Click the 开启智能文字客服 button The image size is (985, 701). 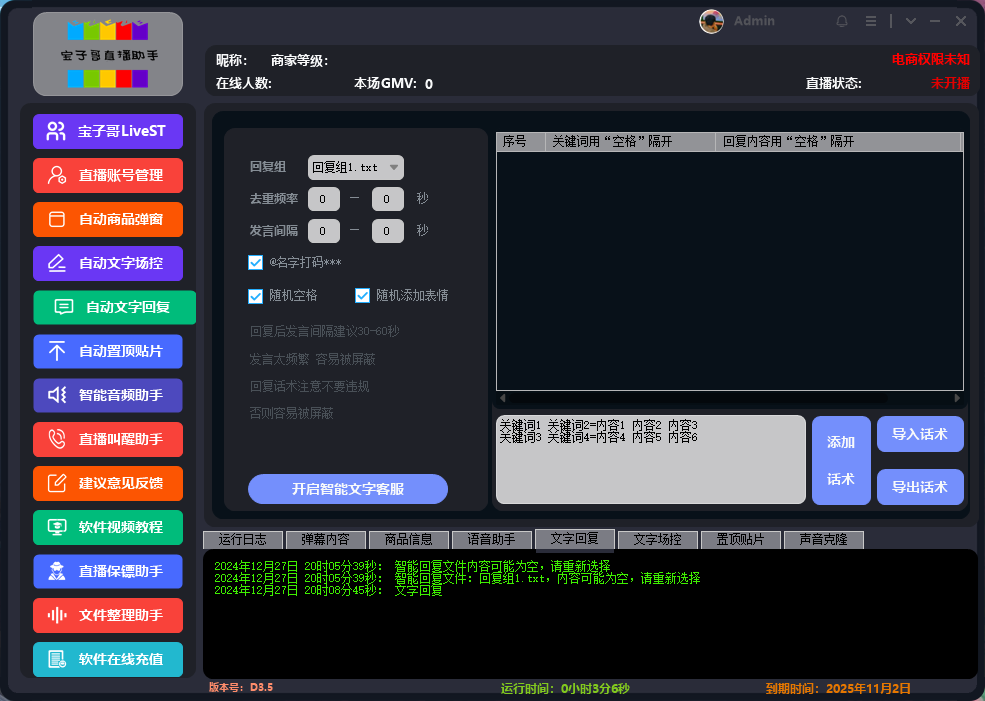(x=347, y=488)
